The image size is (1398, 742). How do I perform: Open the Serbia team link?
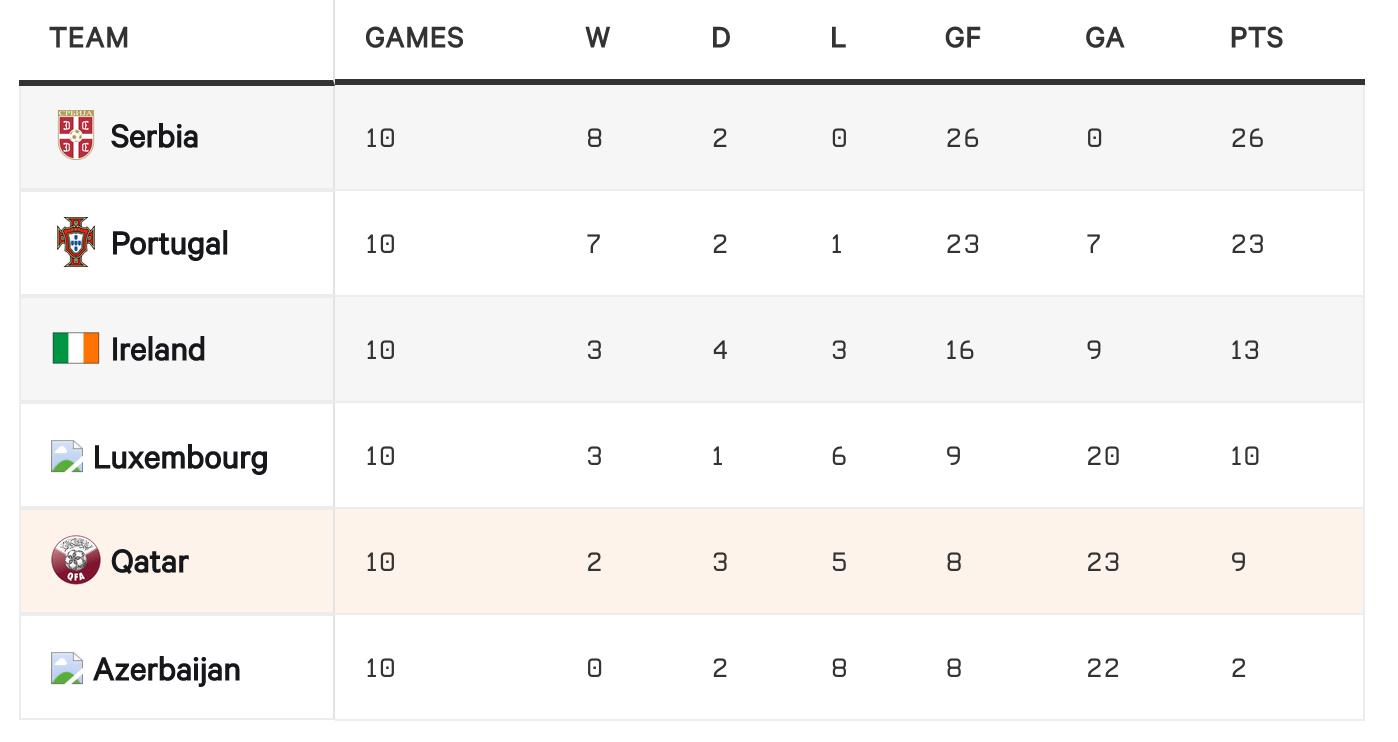[154, 136]
